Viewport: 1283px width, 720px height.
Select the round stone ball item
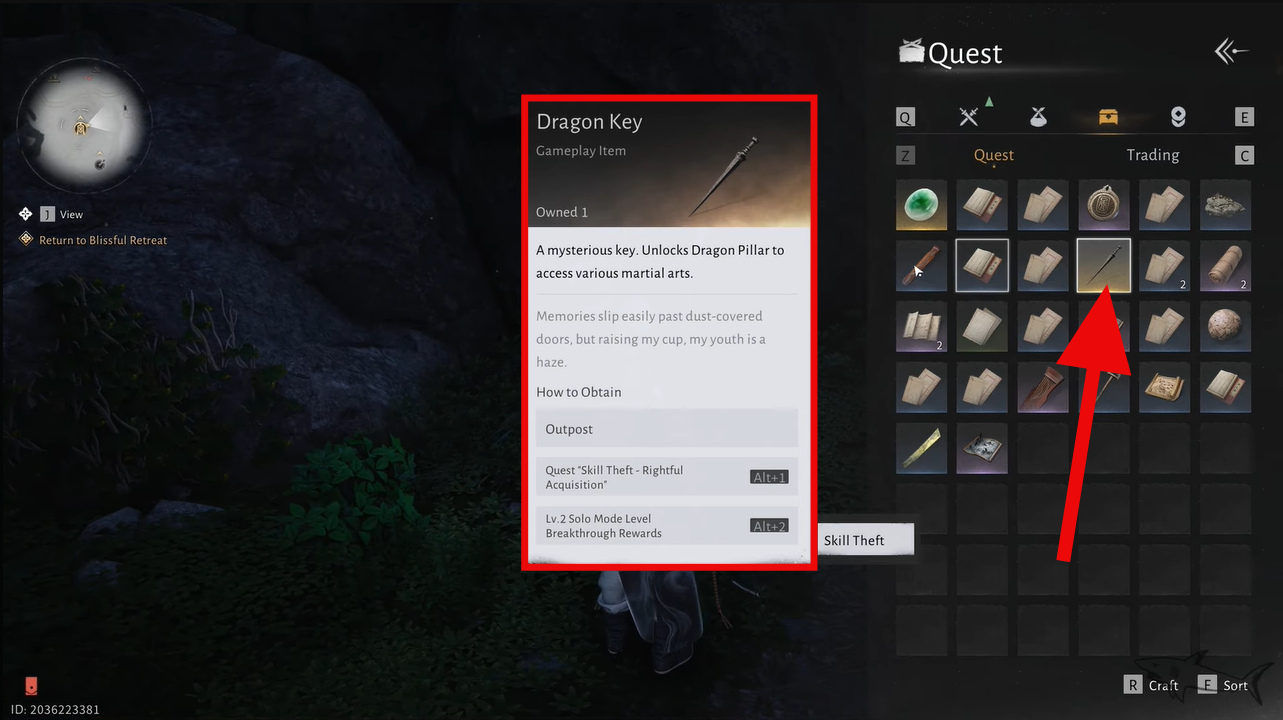[x=1226, y=327]
